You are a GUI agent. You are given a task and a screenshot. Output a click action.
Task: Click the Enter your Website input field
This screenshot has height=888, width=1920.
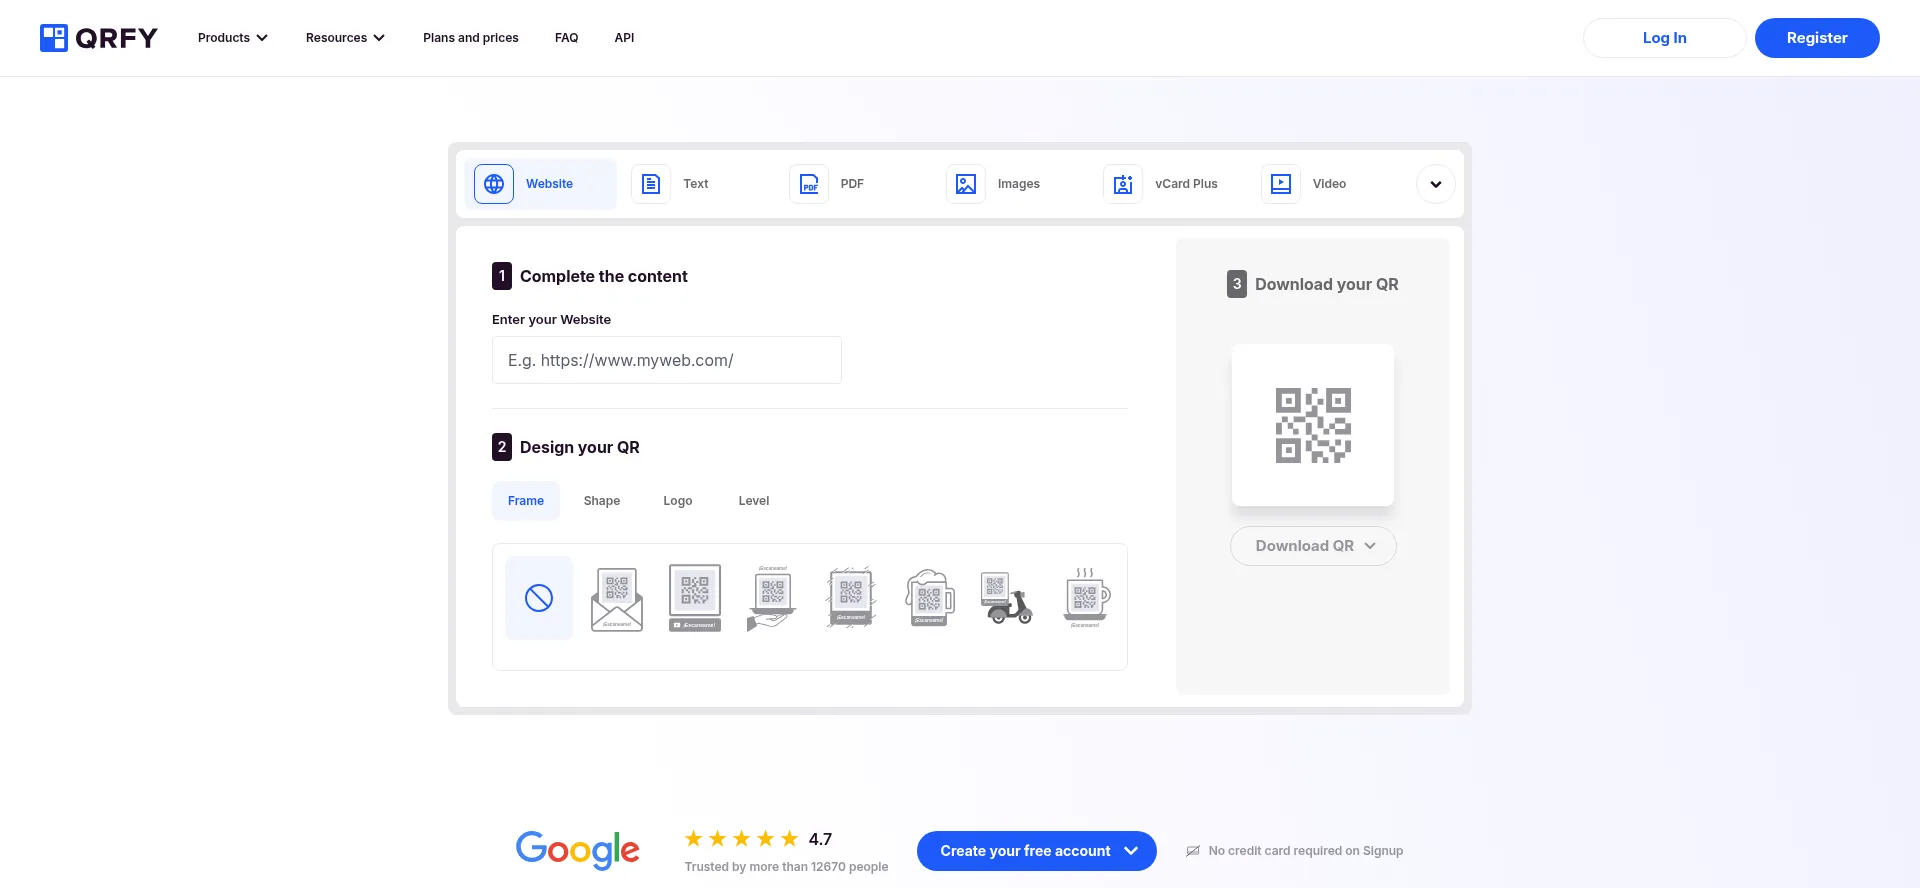(667, 360)
